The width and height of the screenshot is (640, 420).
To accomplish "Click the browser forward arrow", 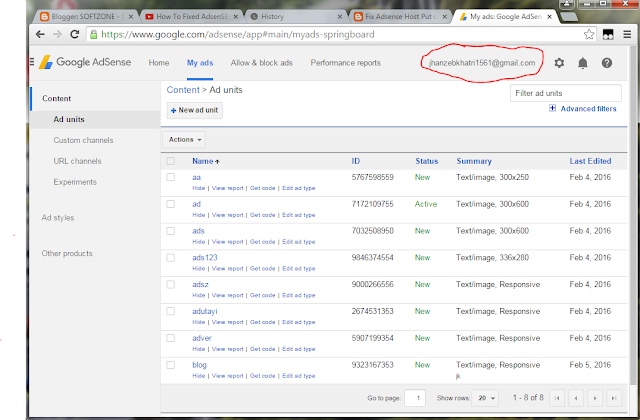I will pyautogui.click(x=57, y=34).
